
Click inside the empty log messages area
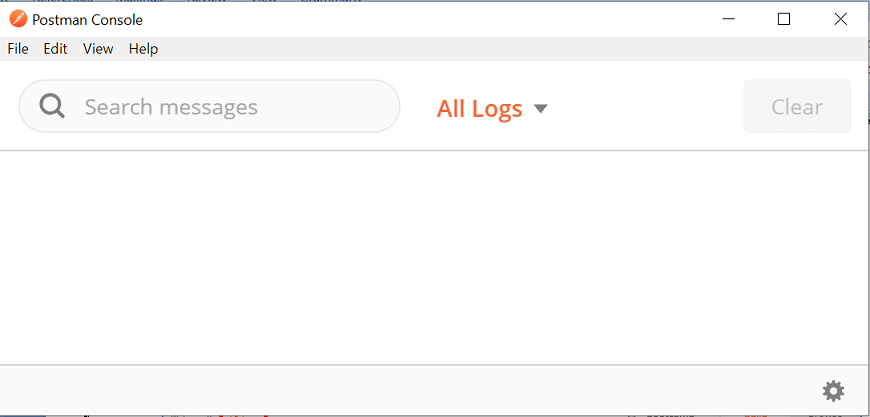point(433,257)
